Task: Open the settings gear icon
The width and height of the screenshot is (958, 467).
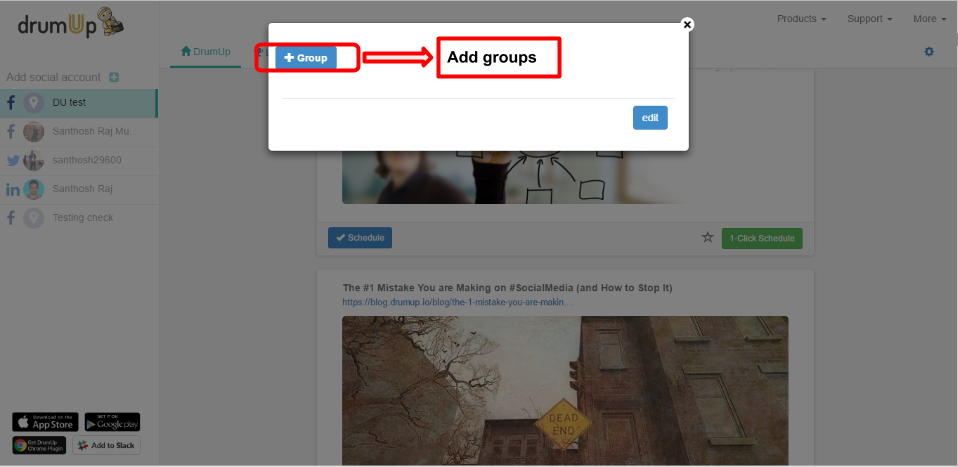Action: [929, 52]
